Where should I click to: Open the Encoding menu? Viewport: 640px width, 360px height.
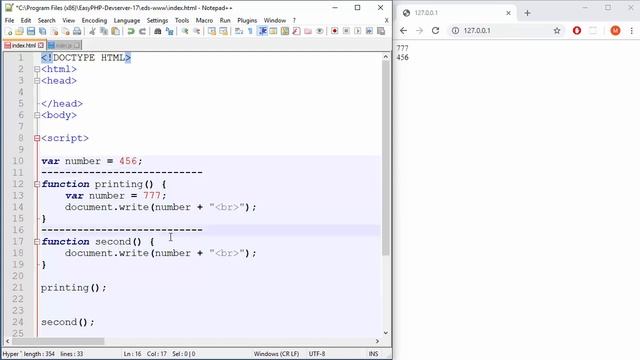click(94, 20)
